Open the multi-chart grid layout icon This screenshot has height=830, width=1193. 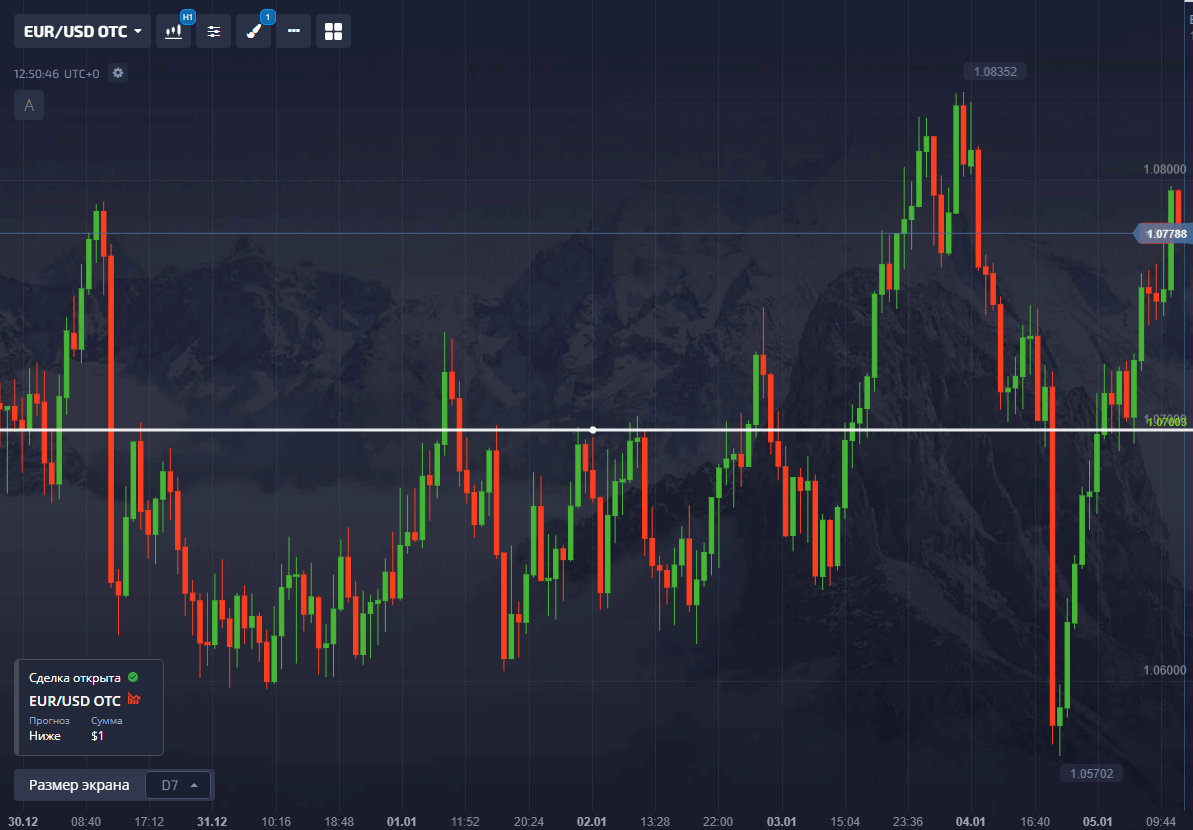coord(333,31)
